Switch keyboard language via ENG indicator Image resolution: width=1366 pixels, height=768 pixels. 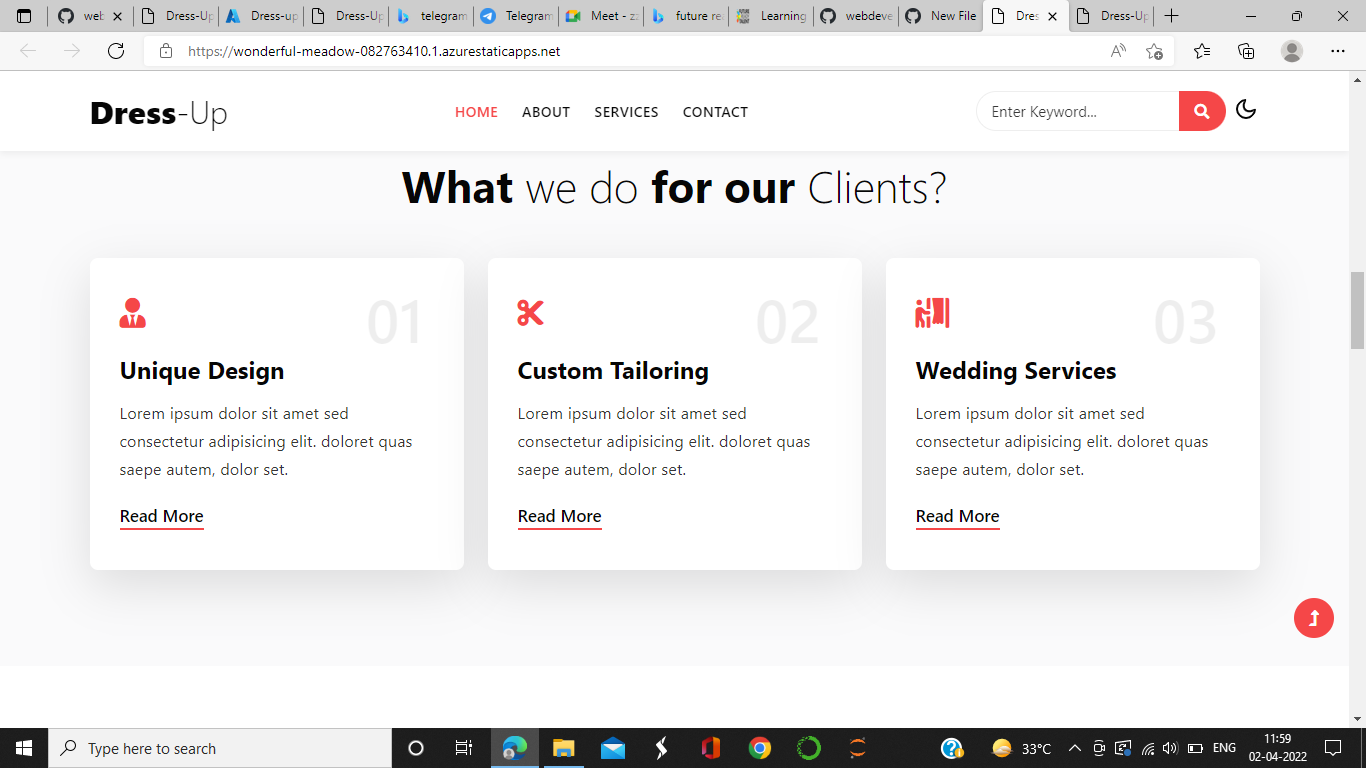pyautogui.click(x=1224, y=747)
